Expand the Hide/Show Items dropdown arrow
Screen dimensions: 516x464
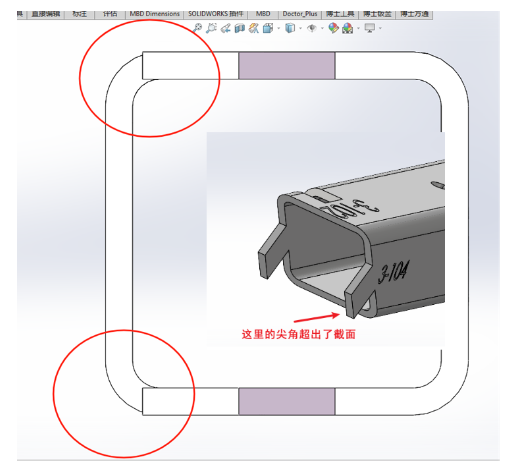point(322,29)
